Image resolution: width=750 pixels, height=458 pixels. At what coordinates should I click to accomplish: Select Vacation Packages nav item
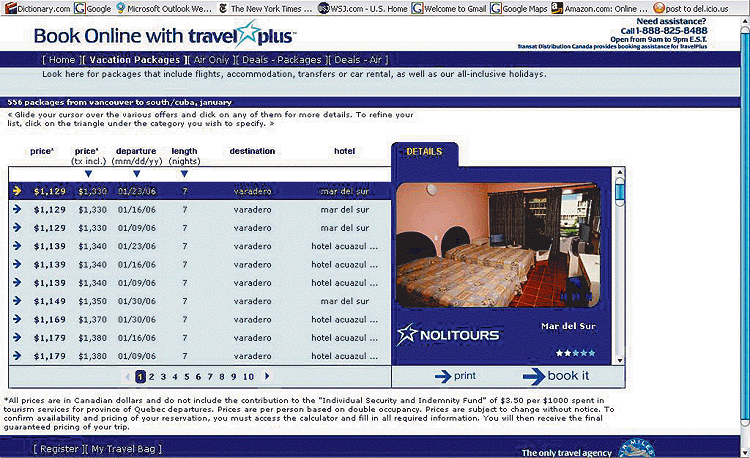pyautogui.click(x=134, y=60)
